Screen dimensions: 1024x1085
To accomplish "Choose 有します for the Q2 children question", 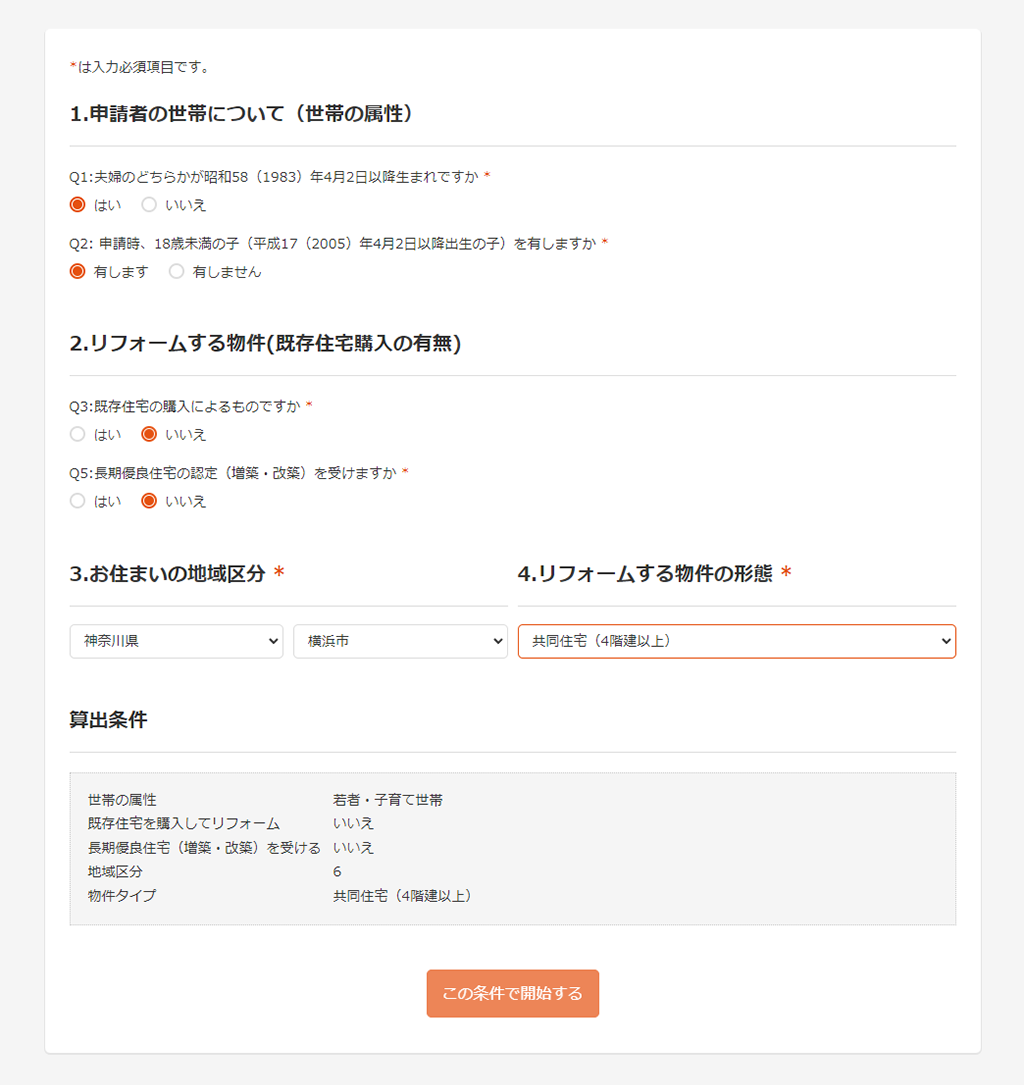I will [77, 270].
